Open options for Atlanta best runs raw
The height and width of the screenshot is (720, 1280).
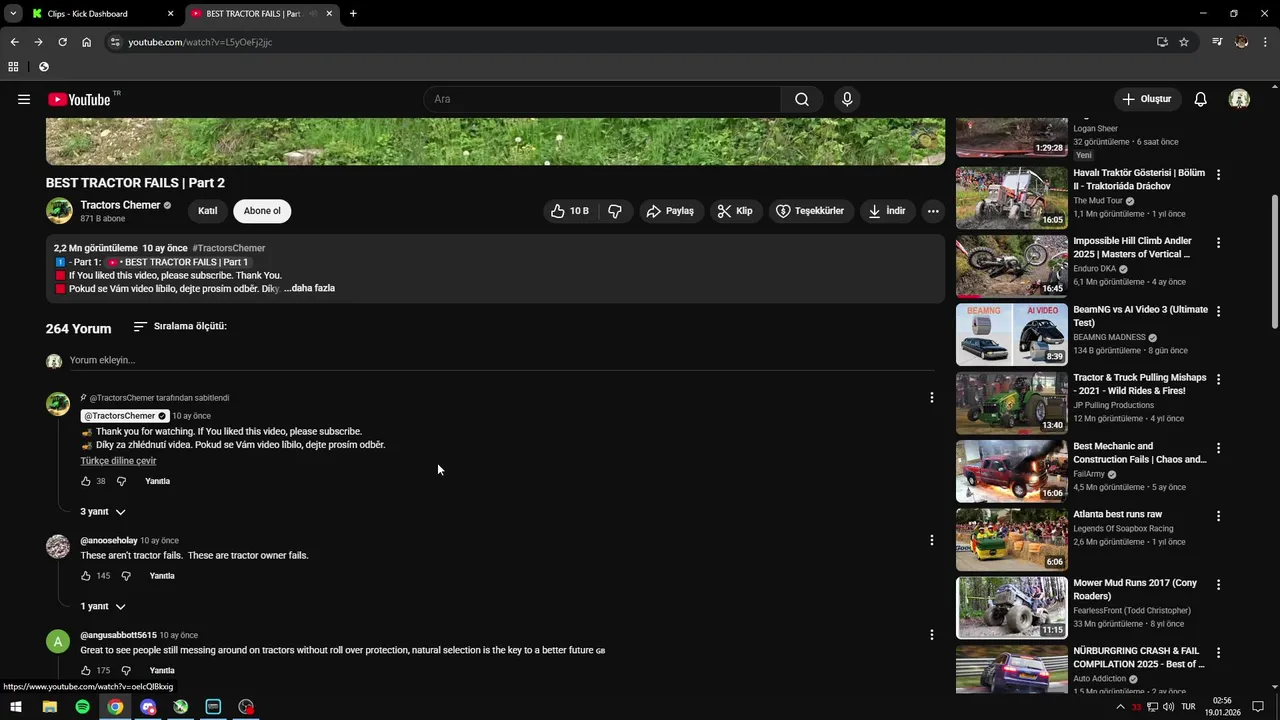pyautogui.click(x=1218, y=516)
